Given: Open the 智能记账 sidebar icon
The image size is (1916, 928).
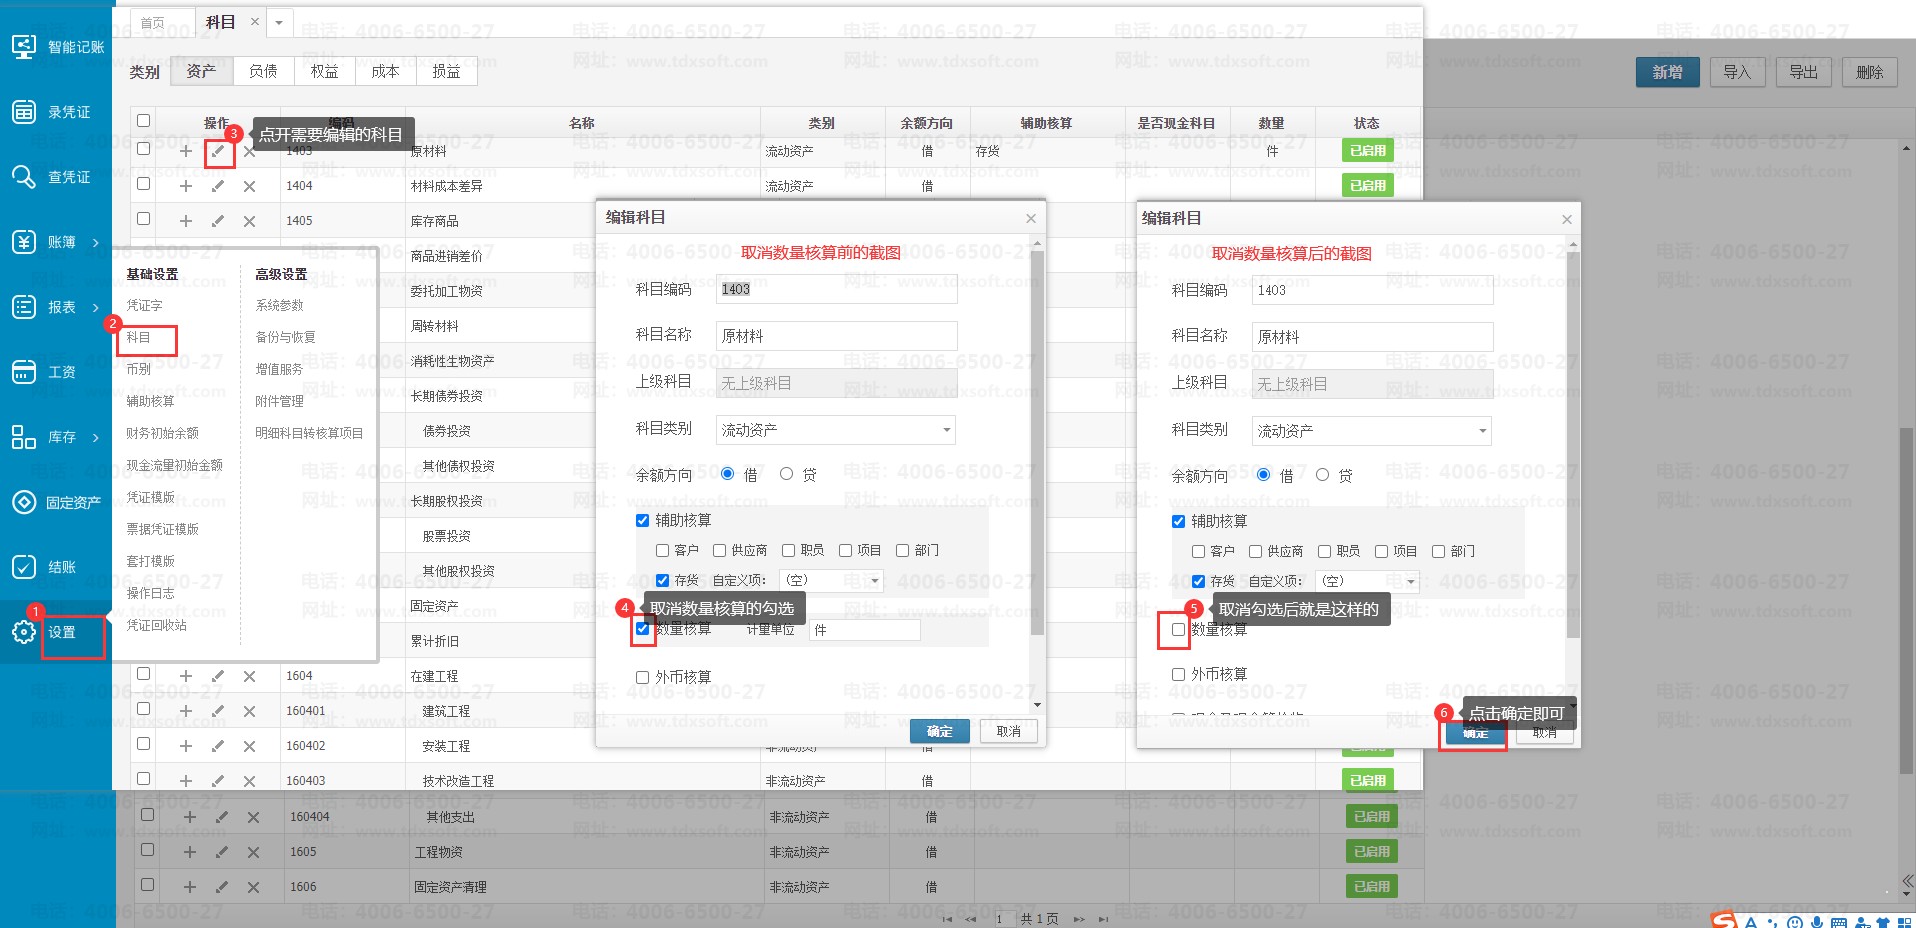Looking at the screenshot, I should (24, 47).
